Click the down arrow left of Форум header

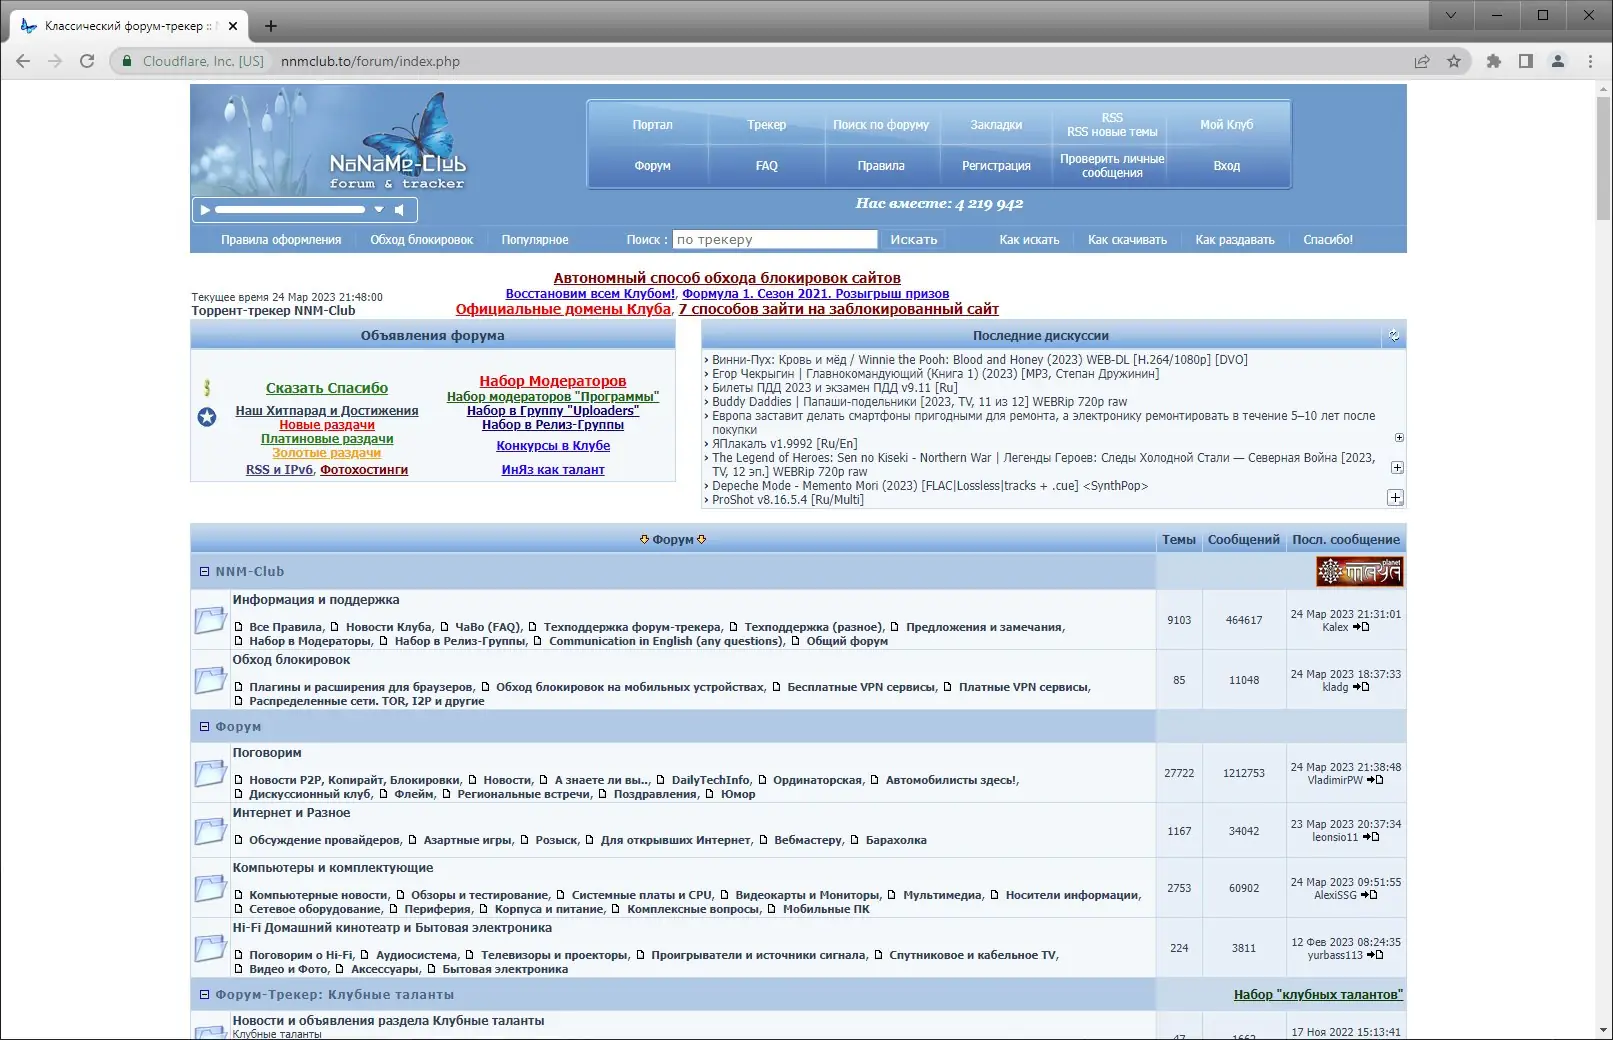click(644, 540)
